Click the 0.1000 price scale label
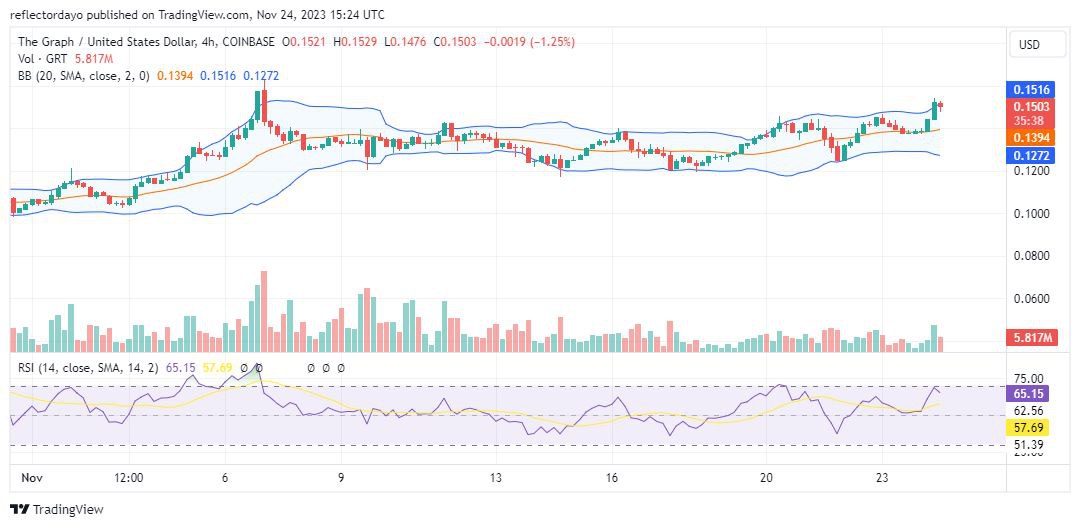 (x=1029, y=214)
